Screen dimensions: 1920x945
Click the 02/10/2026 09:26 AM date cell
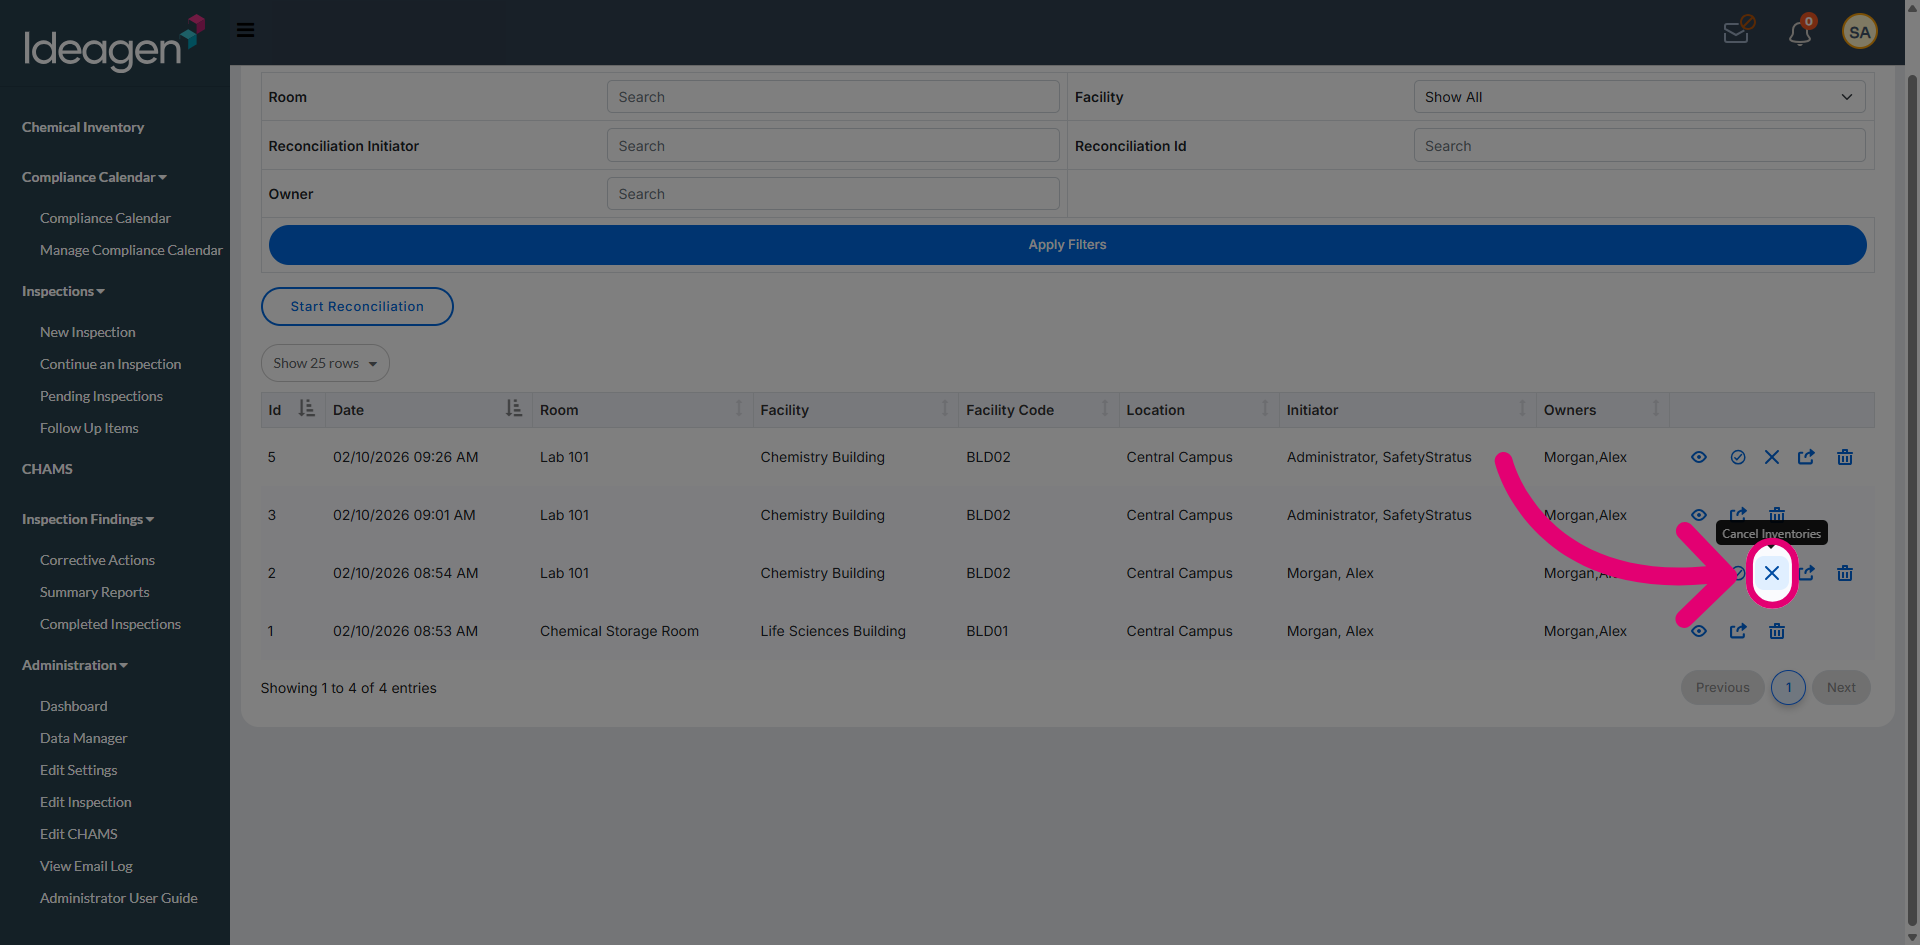[405, 457]
